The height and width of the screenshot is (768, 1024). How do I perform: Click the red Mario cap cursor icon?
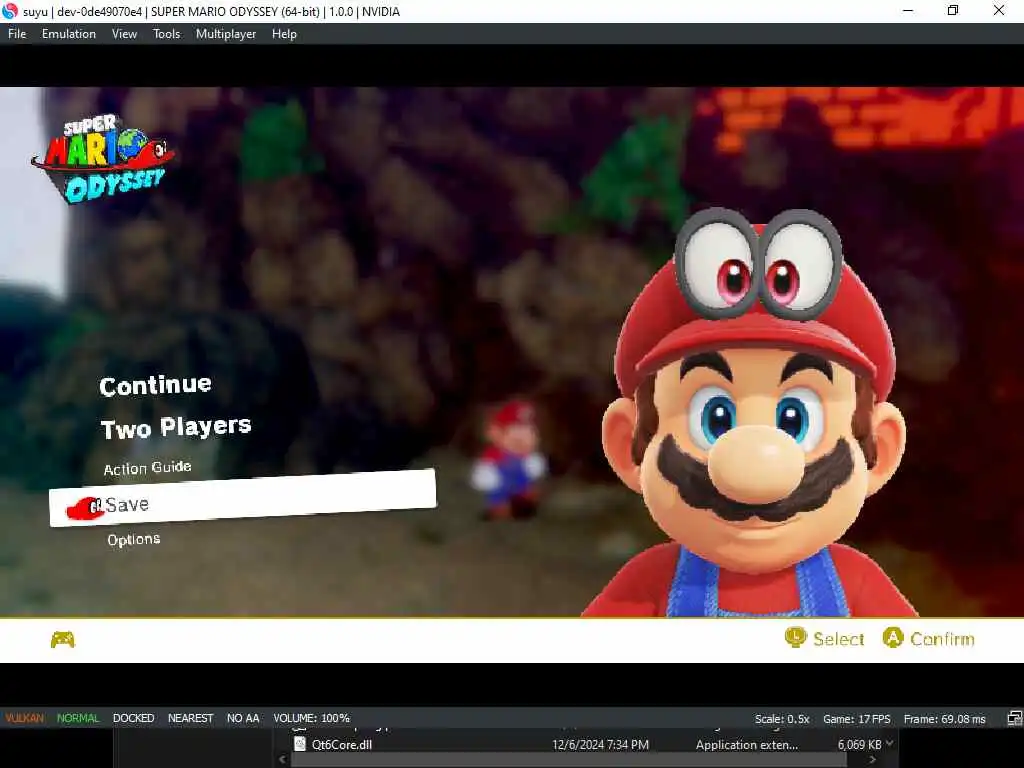point(86,508)
